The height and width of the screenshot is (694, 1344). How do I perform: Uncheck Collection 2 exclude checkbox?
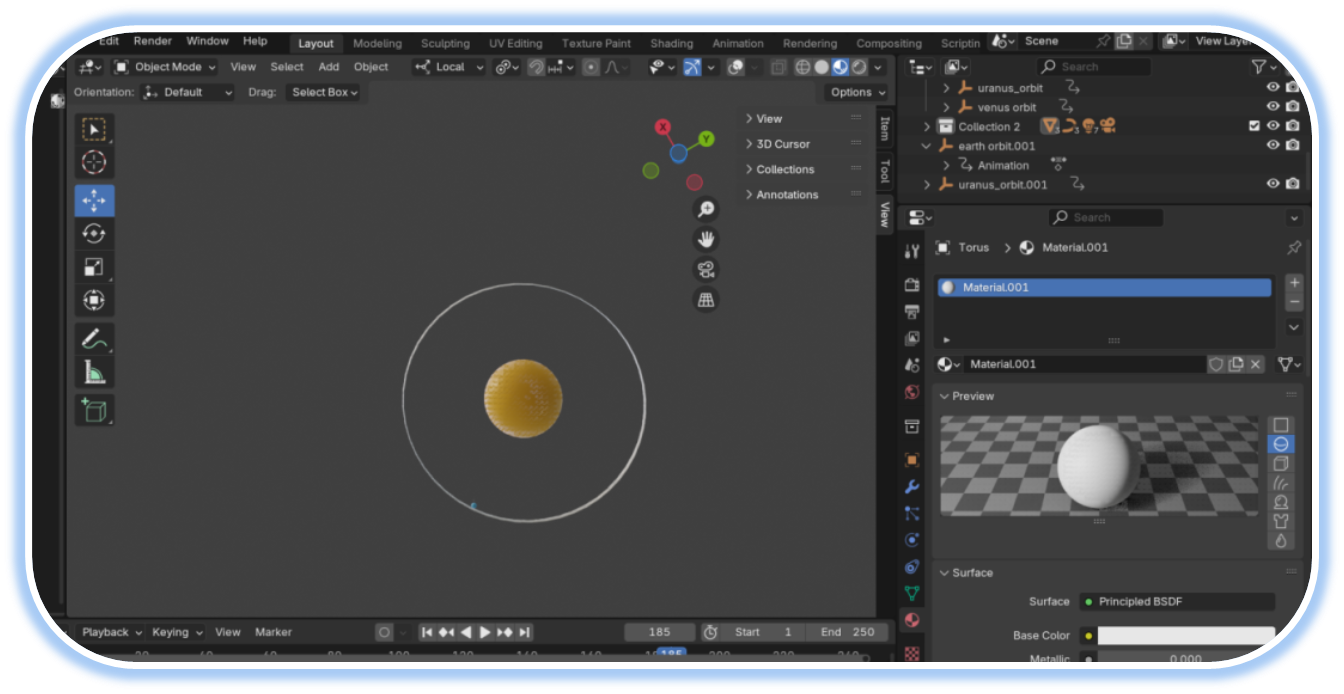1254,127
